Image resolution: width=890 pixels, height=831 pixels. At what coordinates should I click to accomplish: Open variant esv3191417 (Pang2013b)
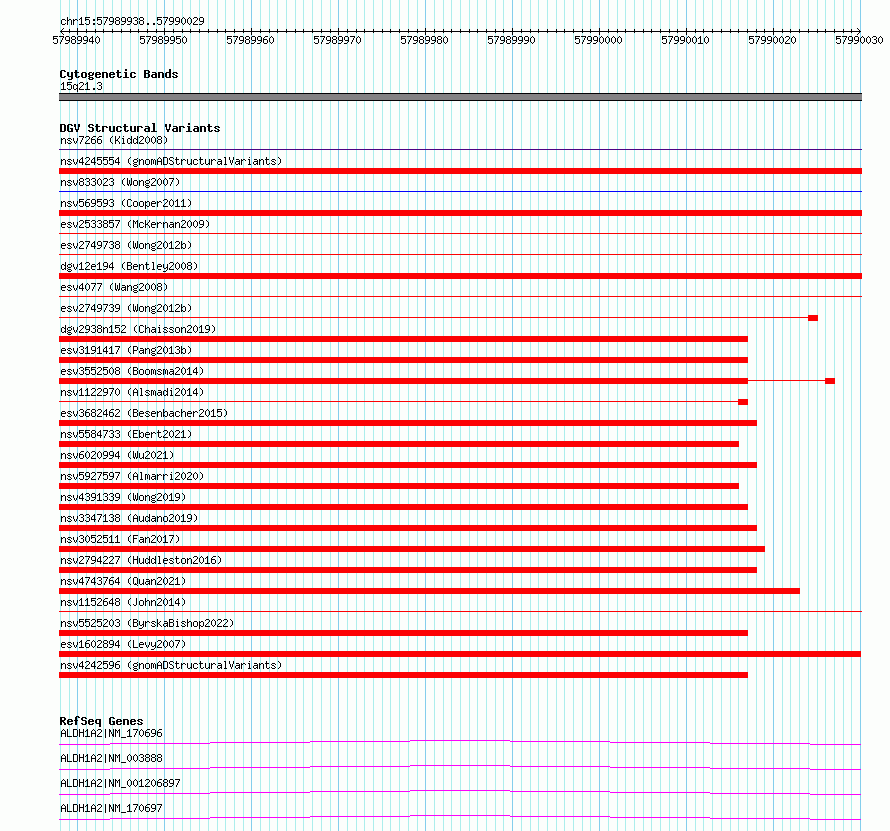click(126, 350)
